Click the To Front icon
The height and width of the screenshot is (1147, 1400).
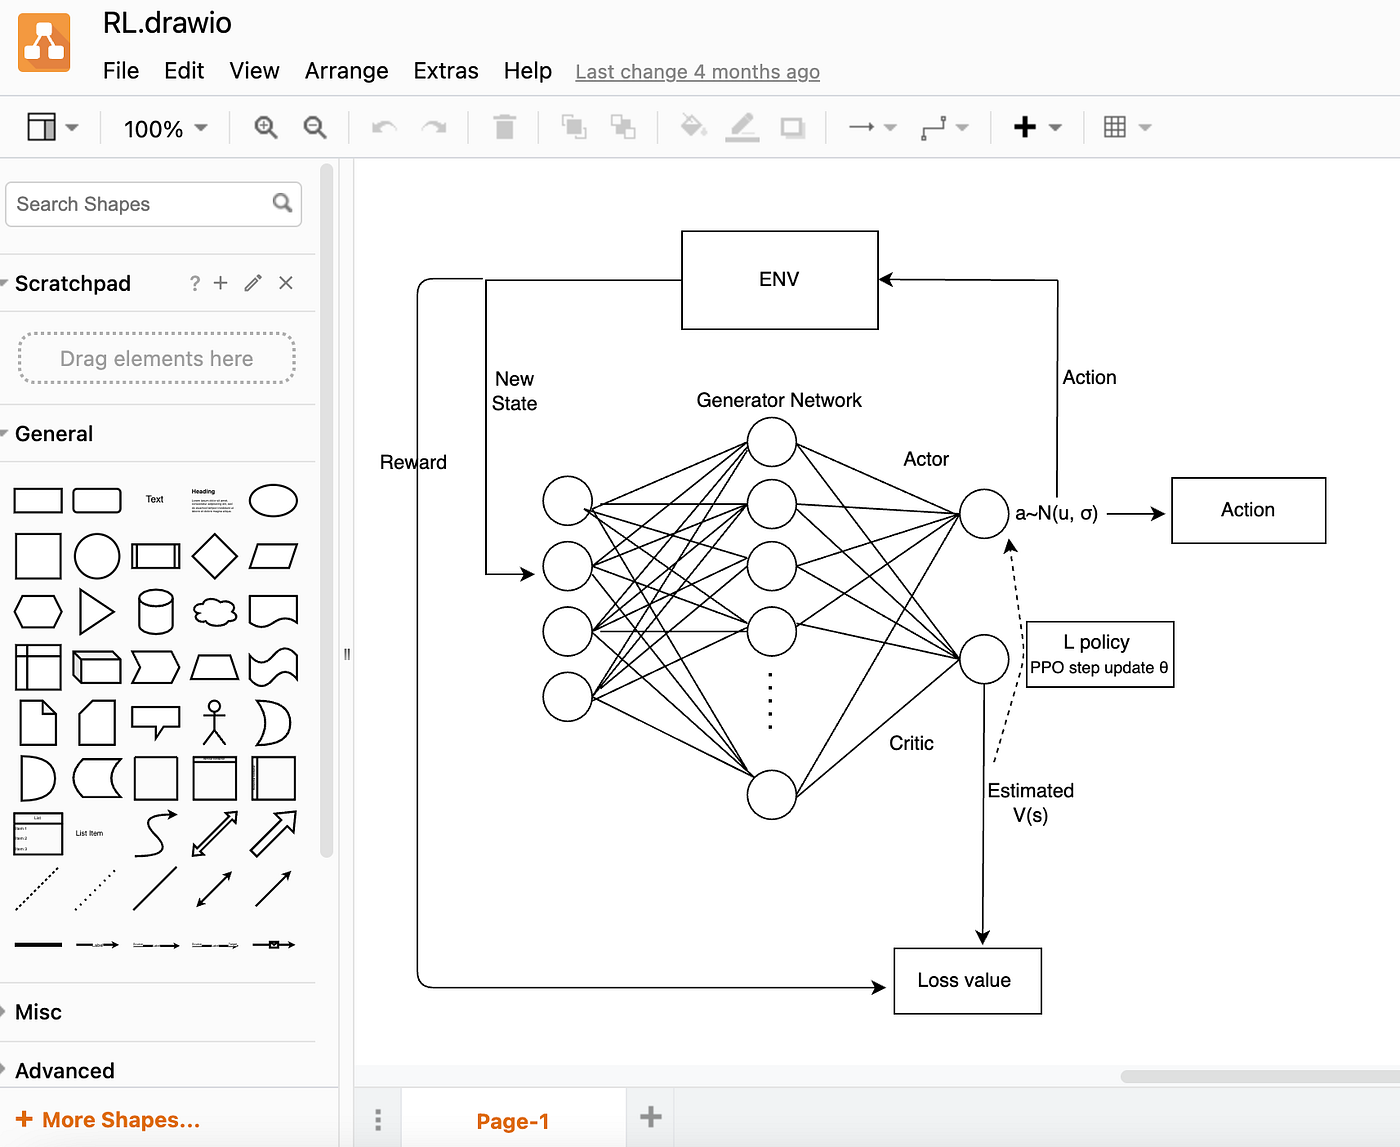click(574, 127)
